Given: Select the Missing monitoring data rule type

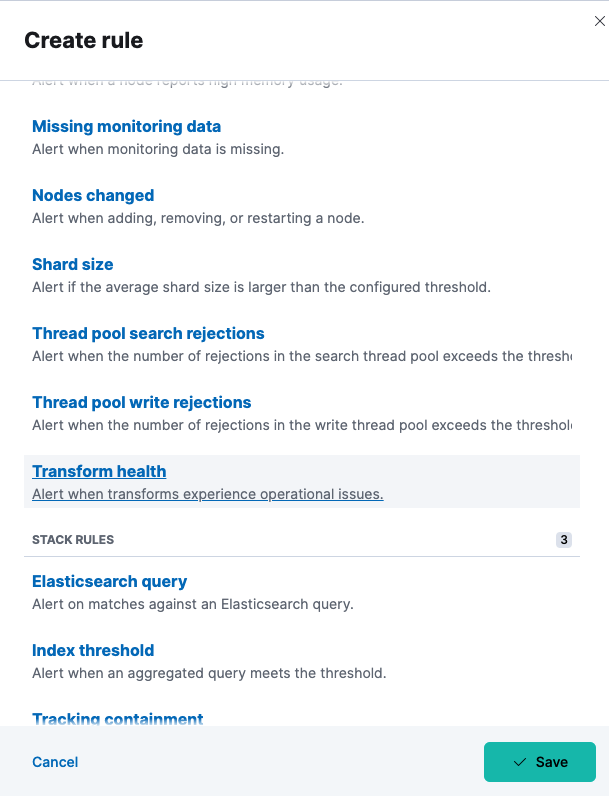Looking at the screenshot, I should click(x=126, y=127).
